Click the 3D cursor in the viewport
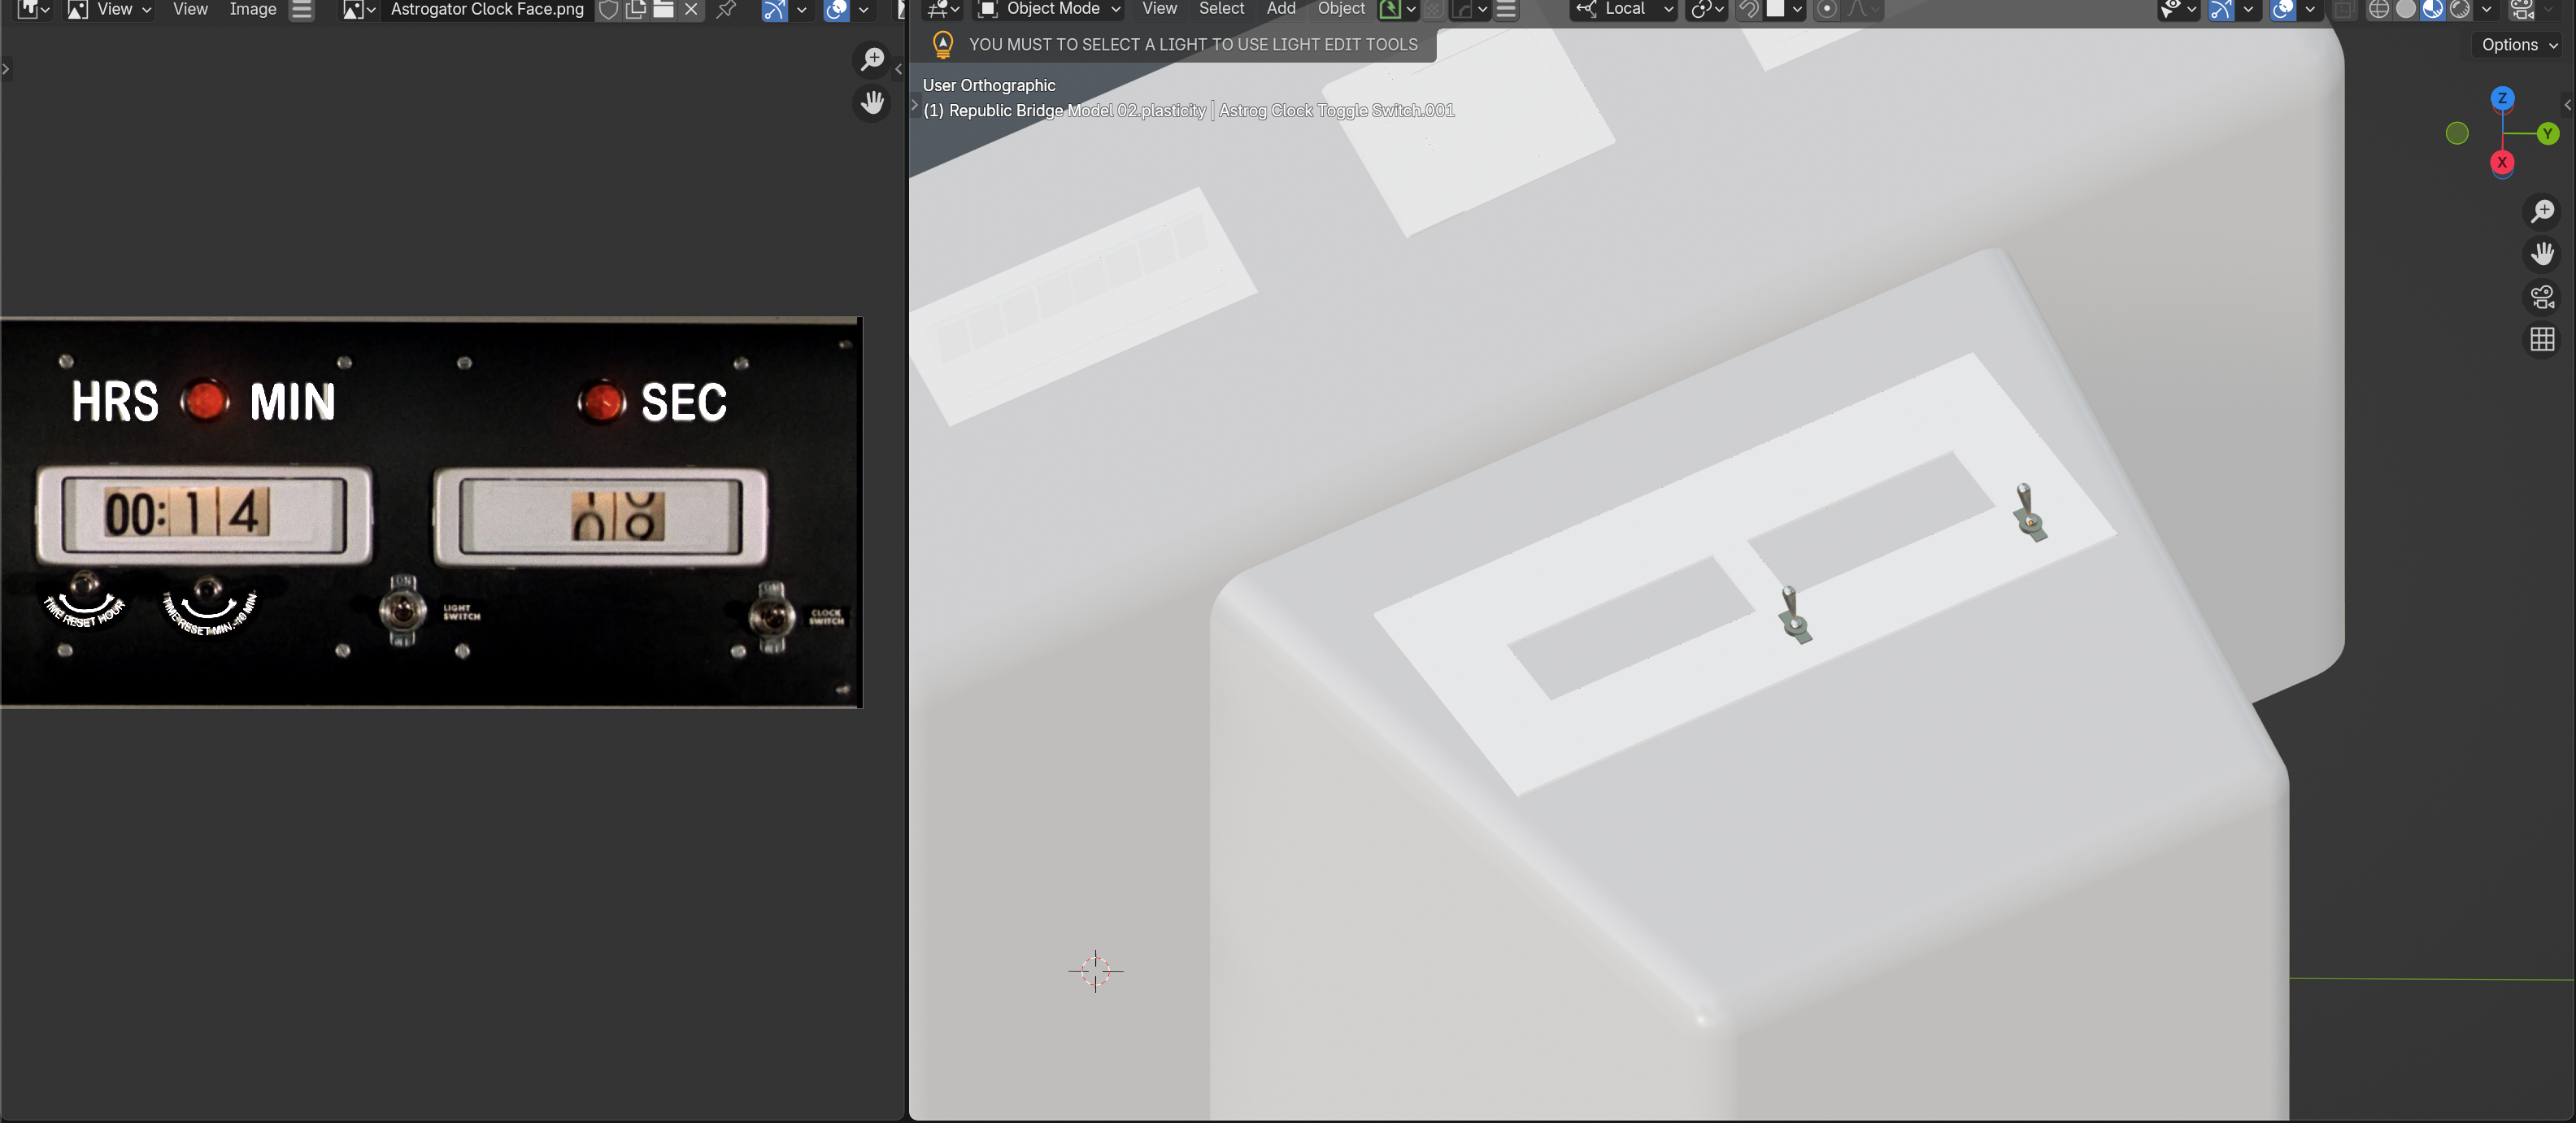This screenshot has height=1123, width=2576. (1095, 970)
